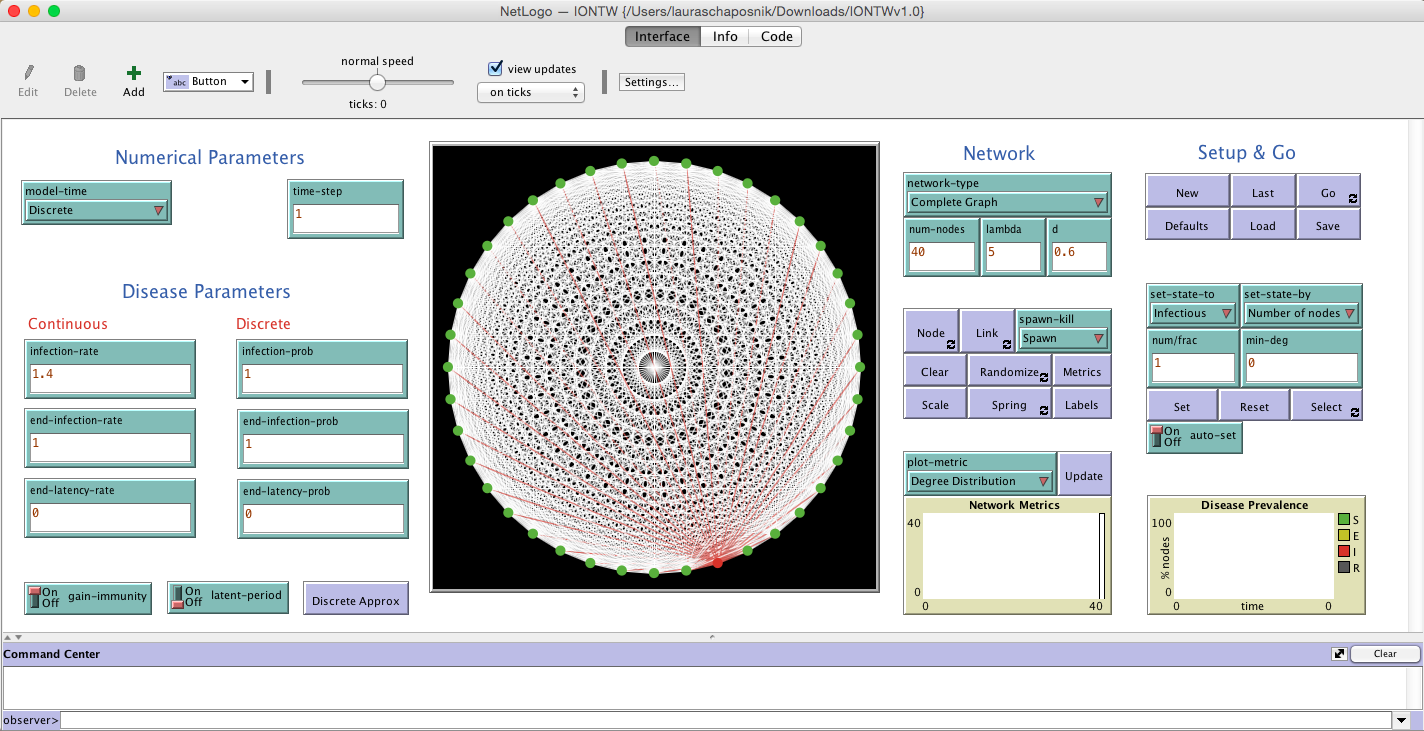1424x731 pixels.
Task: Click the Delete trash can icon
Action: point(80,73)
